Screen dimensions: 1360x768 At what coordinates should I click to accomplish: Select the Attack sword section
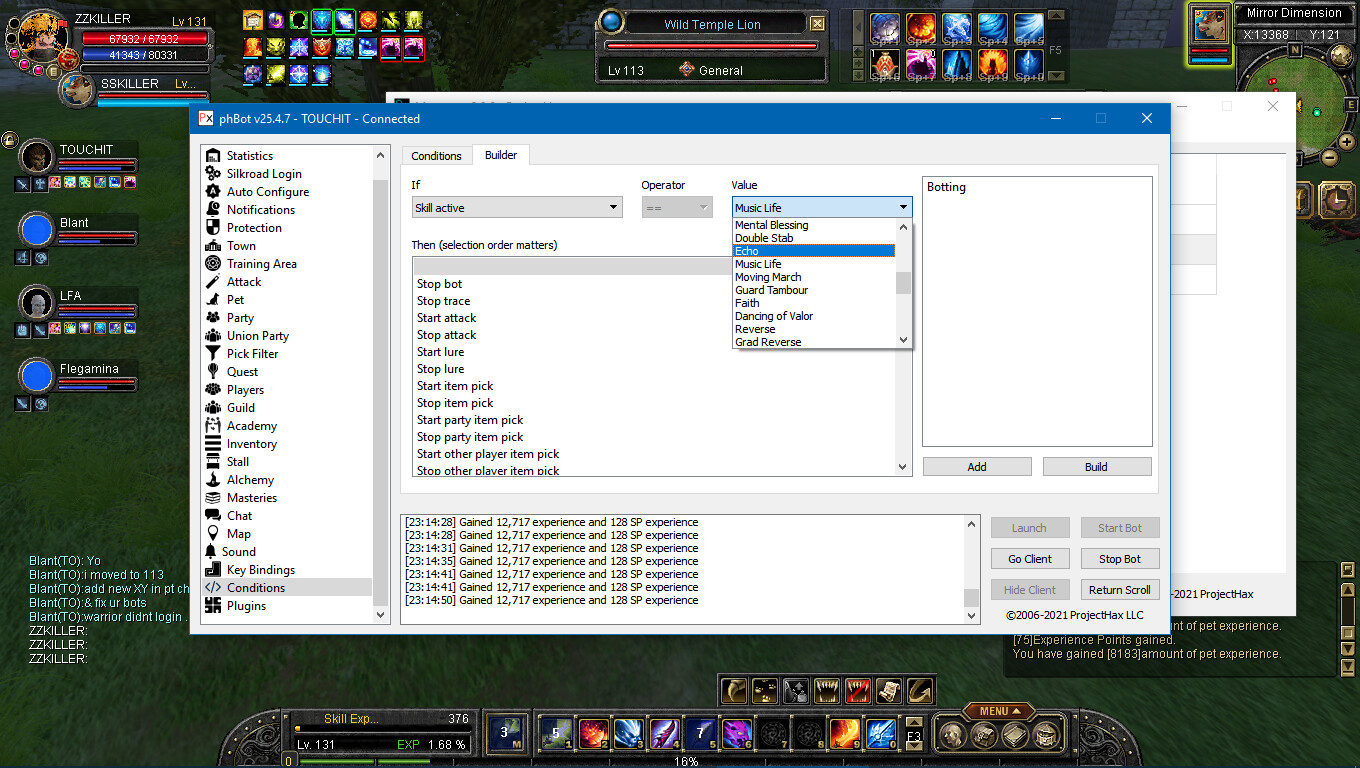(x=243, y=282)
